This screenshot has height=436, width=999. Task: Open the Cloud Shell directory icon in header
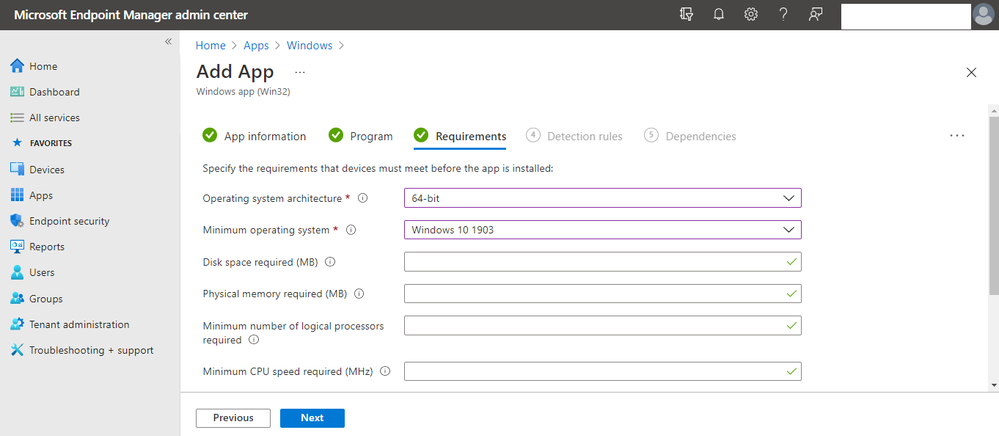tap(686, 15)
